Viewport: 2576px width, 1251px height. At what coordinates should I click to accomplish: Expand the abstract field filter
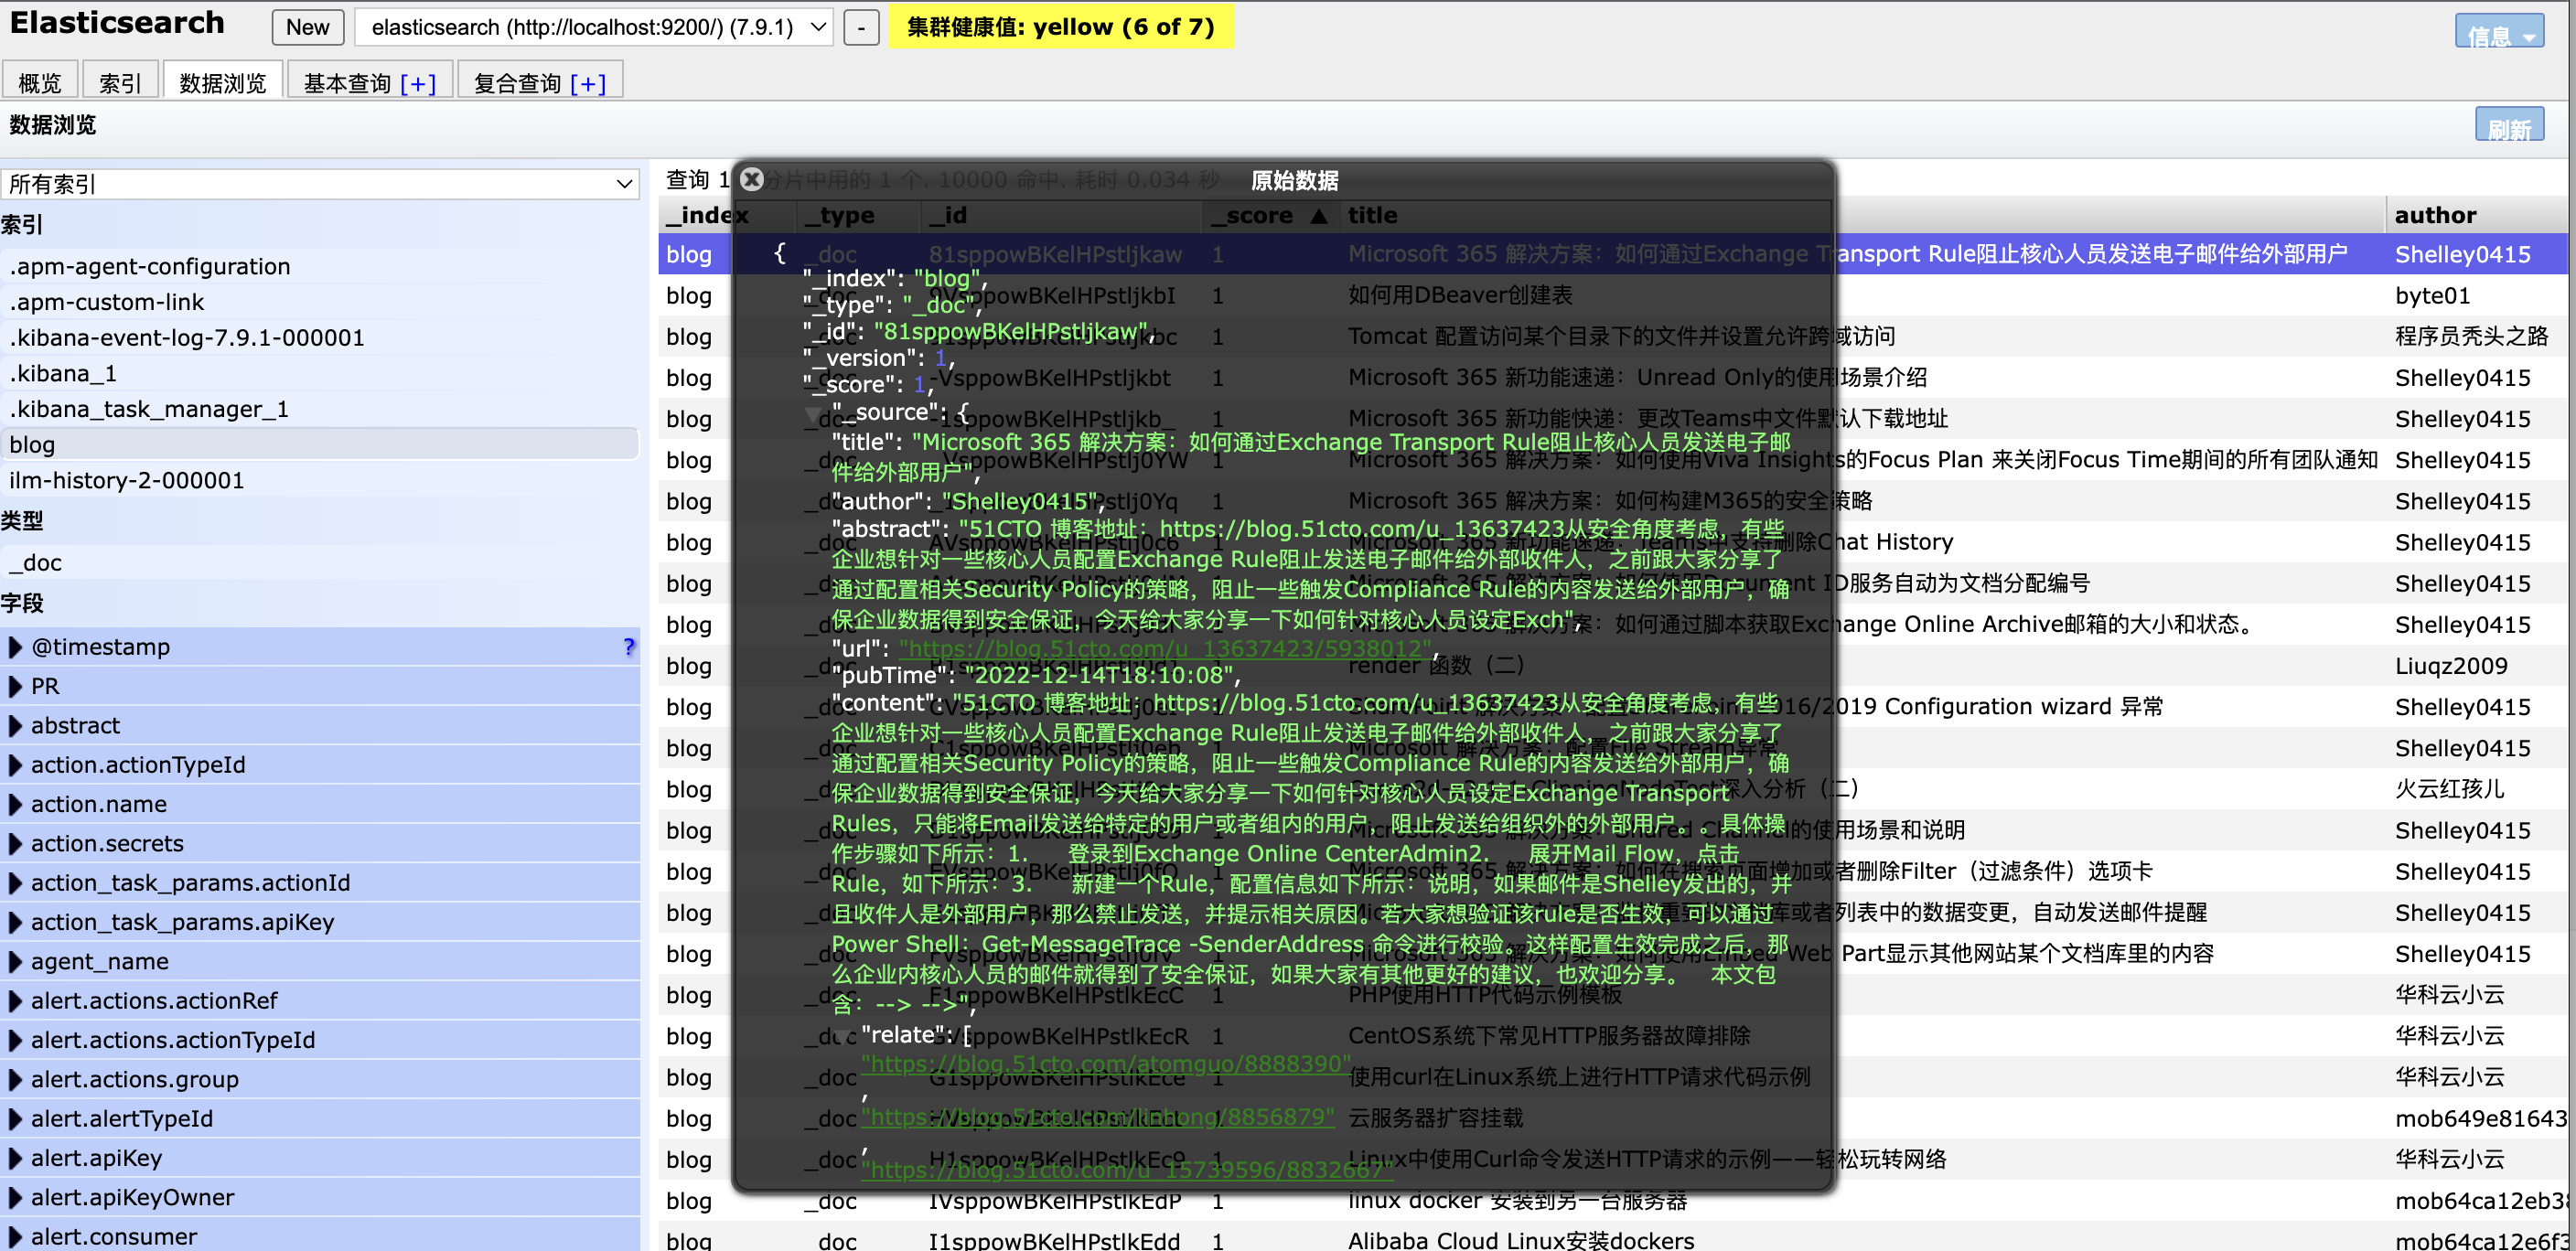click(x=15, y=726)
